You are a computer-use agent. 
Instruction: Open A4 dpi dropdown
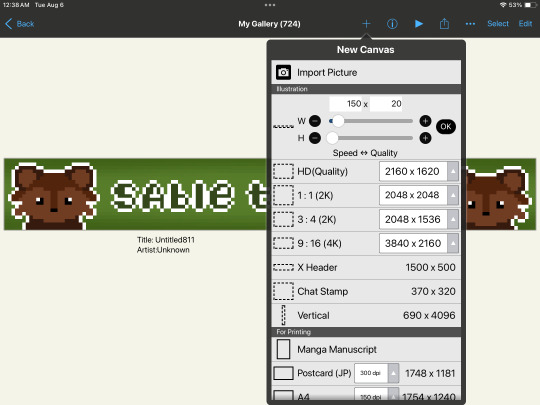[x=376, y=395]
